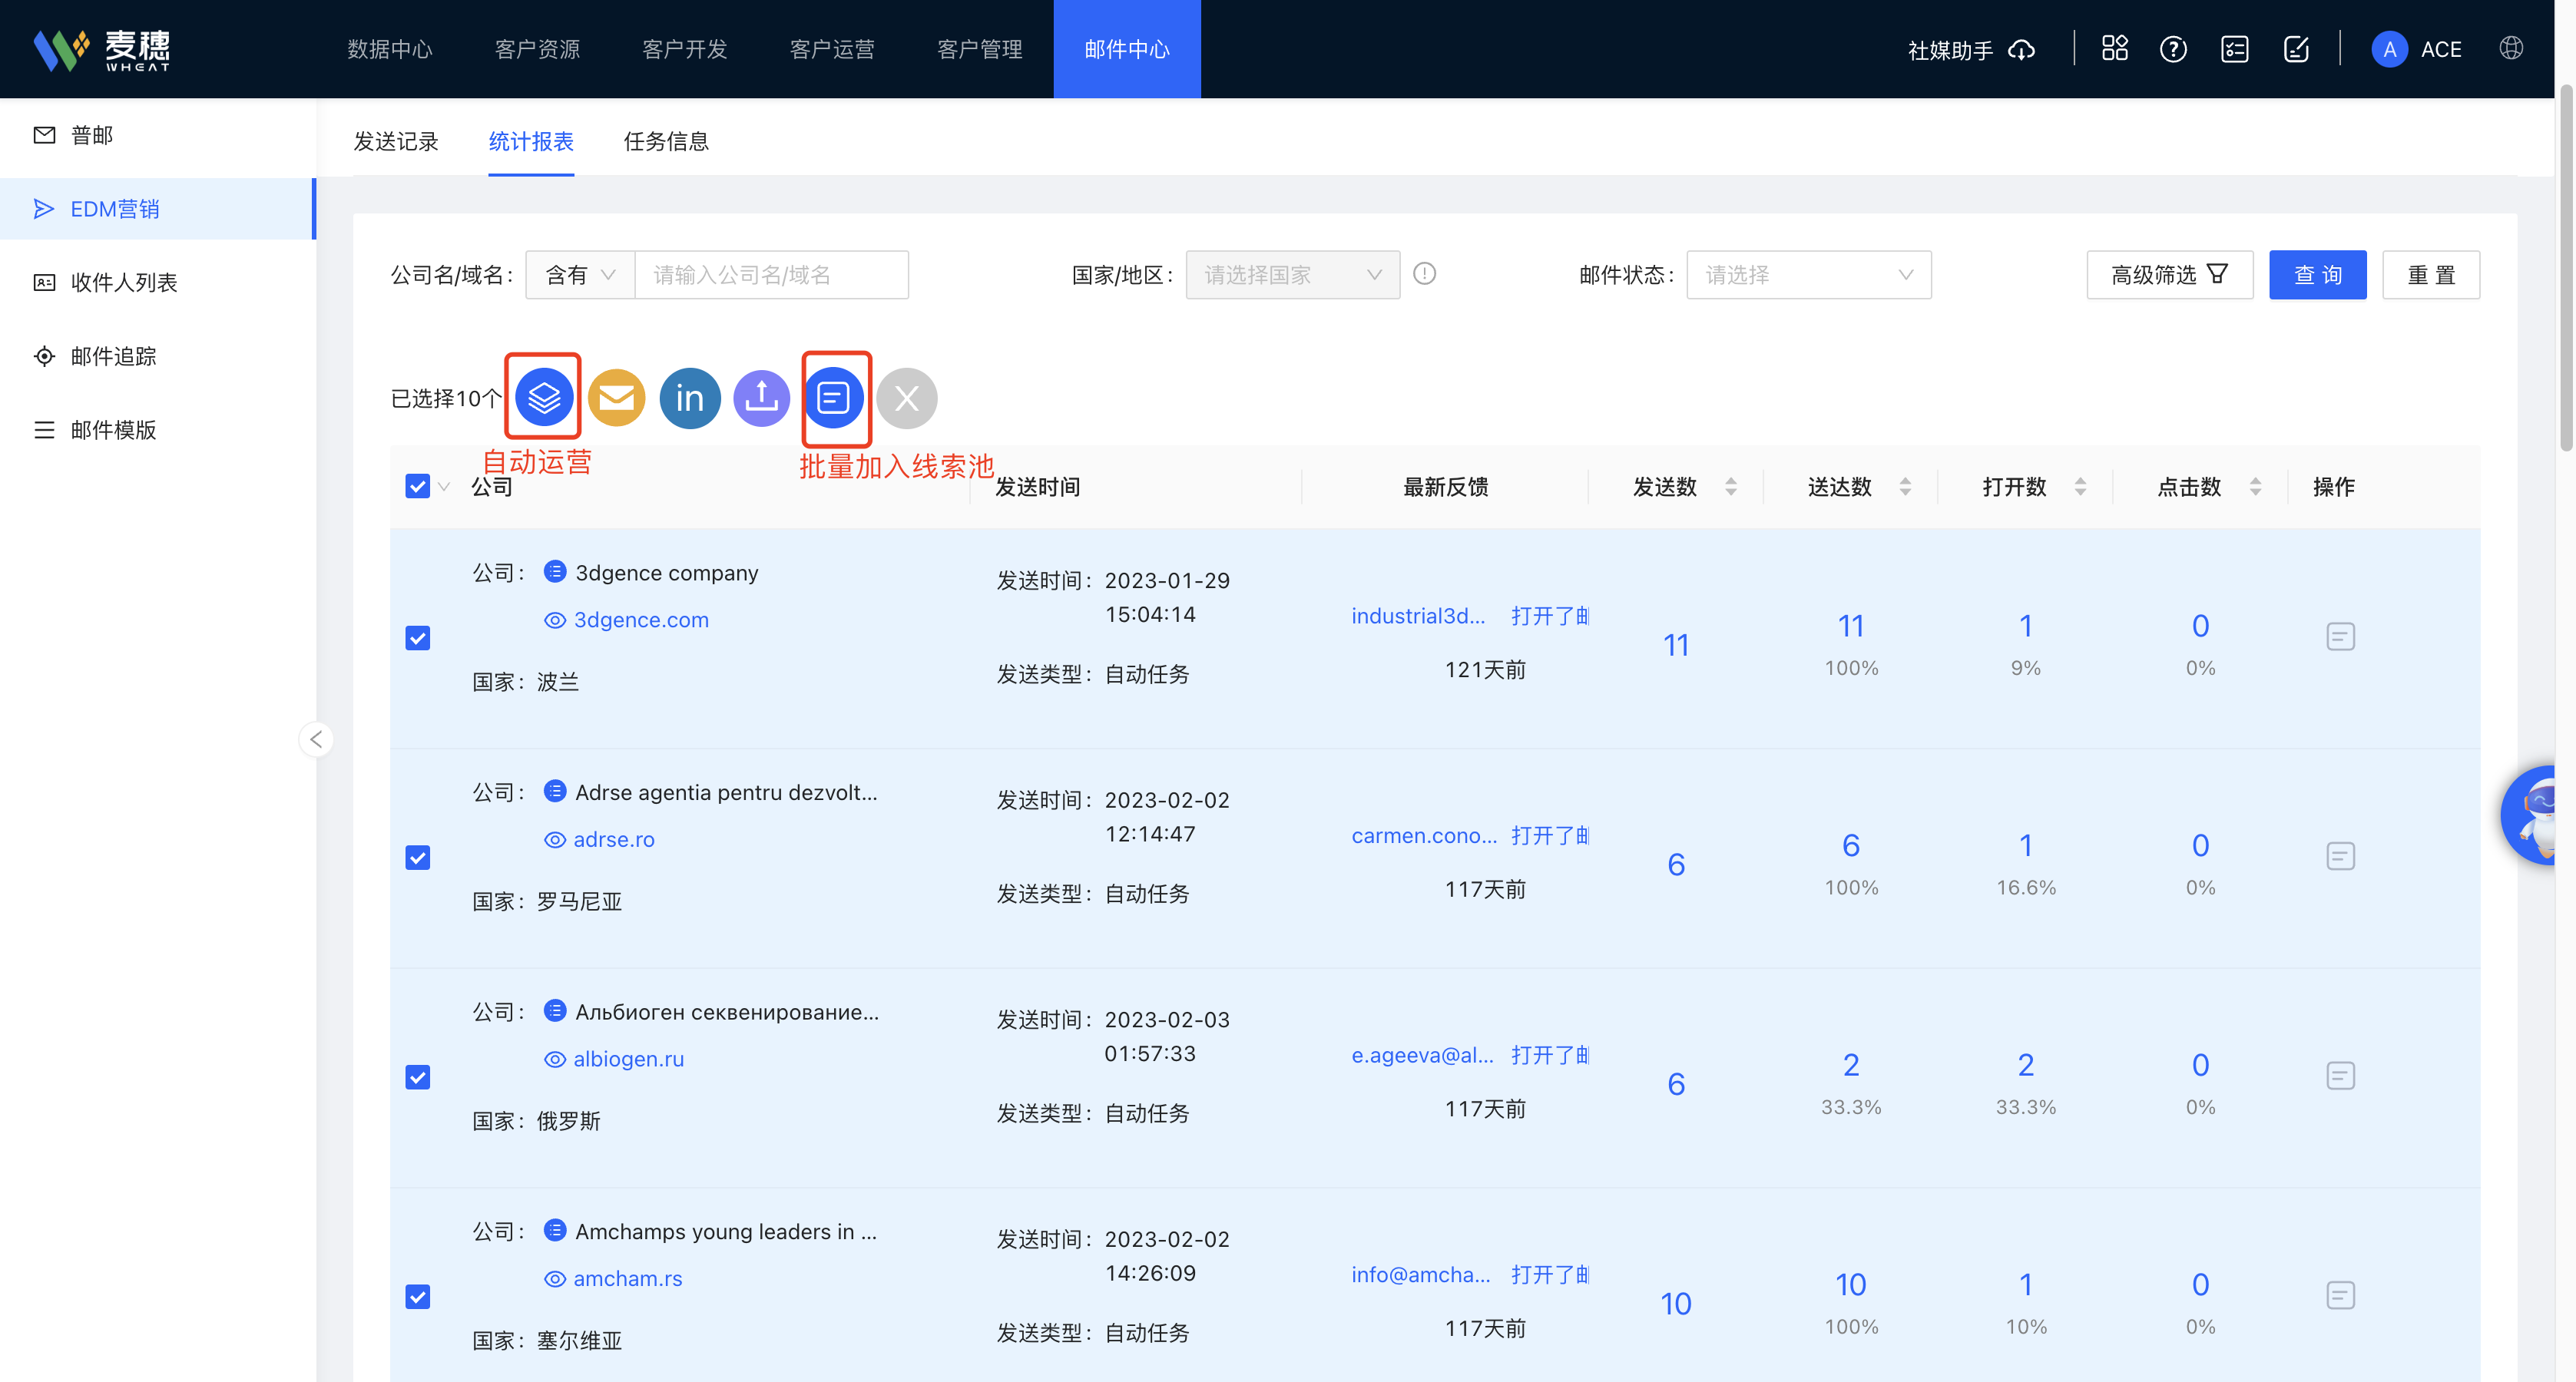Sort by 点击数 column
Image resolution: width=2576 pixels, height=1382 pixels.
[2255, 486]
